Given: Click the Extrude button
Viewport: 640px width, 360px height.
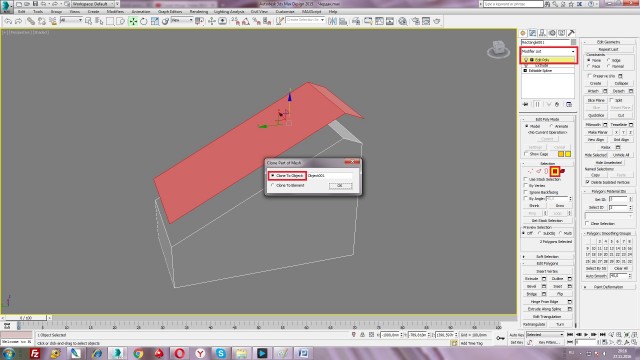Looking at the screenshot, I should (x=531, y=279).
